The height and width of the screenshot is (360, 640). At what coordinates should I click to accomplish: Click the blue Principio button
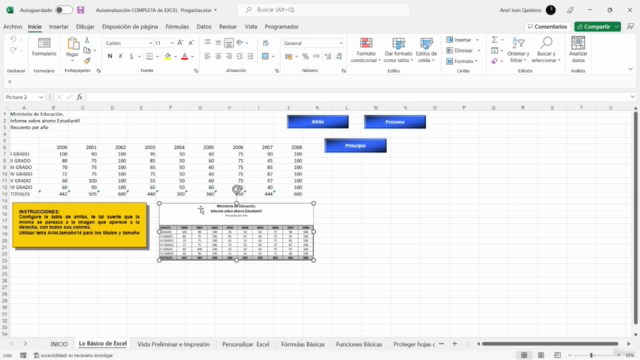[x=355, y=145]
